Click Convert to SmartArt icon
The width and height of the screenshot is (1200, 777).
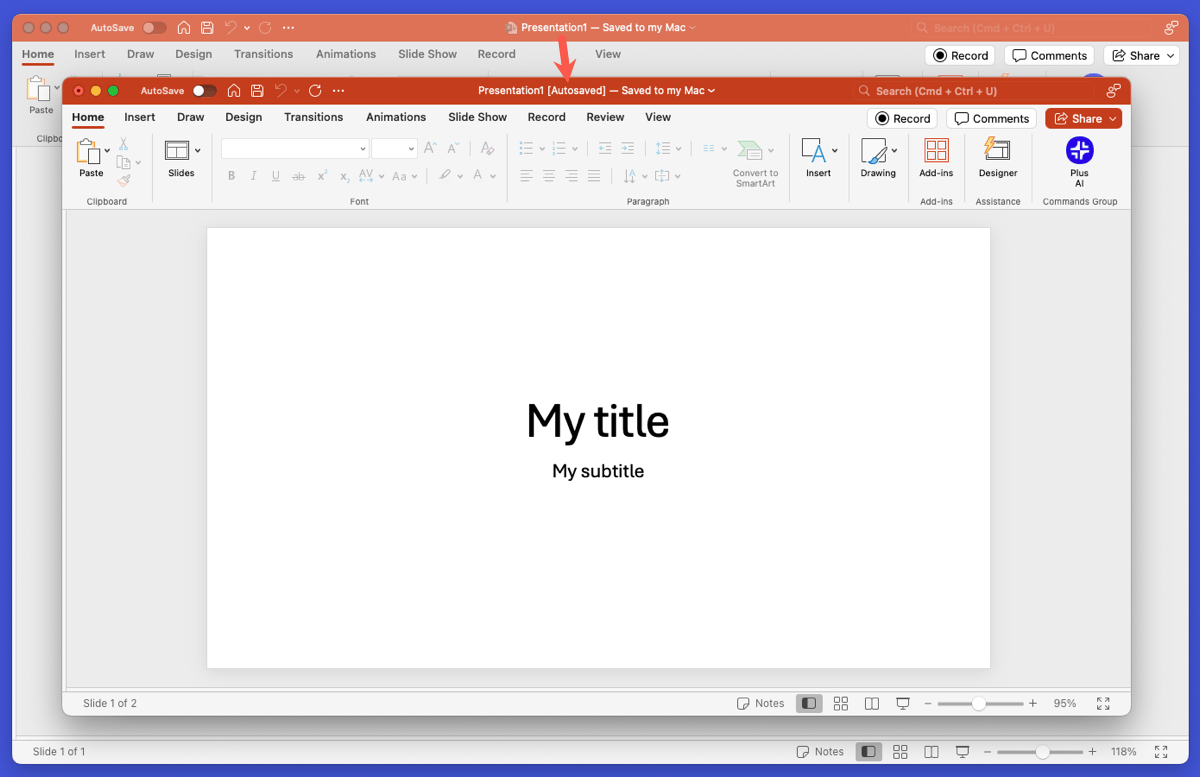(x=752, y=151)
